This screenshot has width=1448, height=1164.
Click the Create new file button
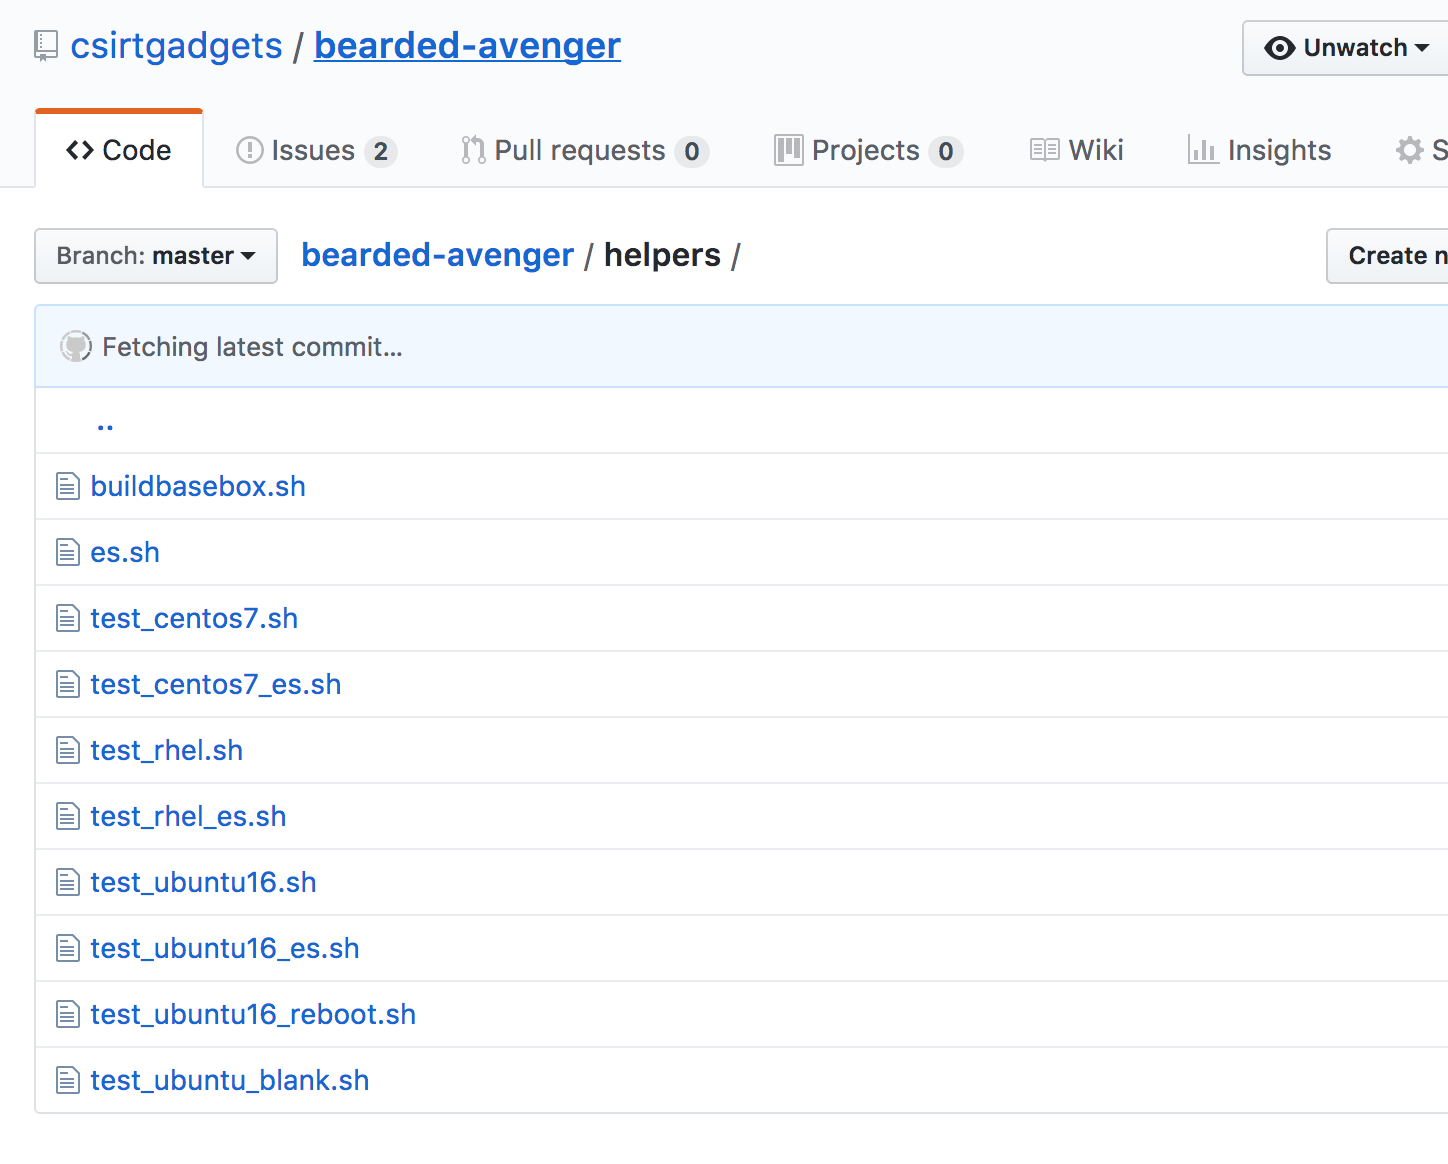point(1387,256)
